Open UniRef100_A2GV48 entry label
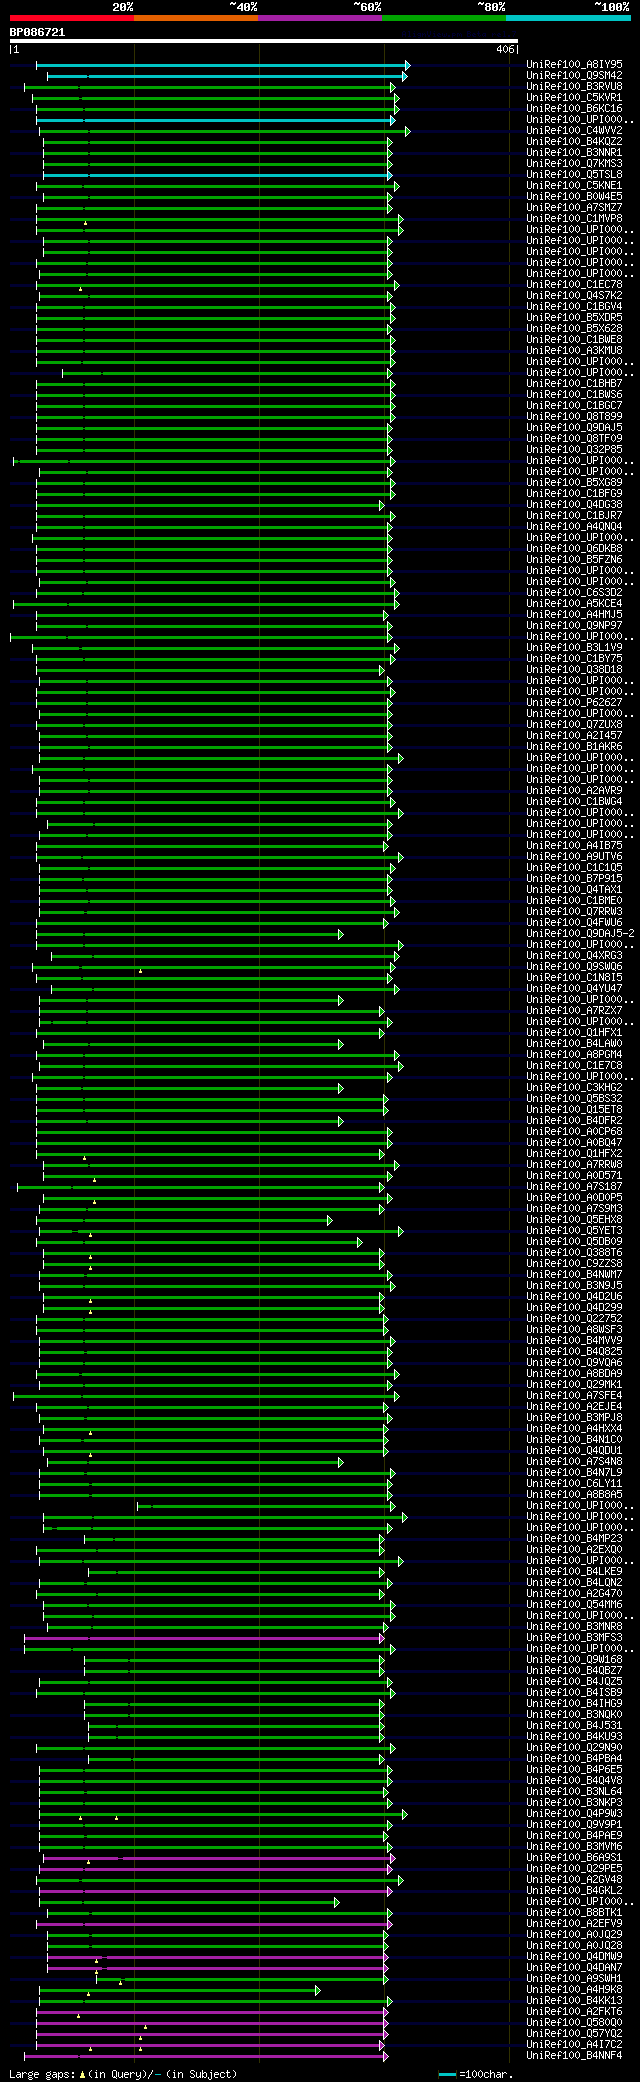640x2082 pixels. [574, 1879]
